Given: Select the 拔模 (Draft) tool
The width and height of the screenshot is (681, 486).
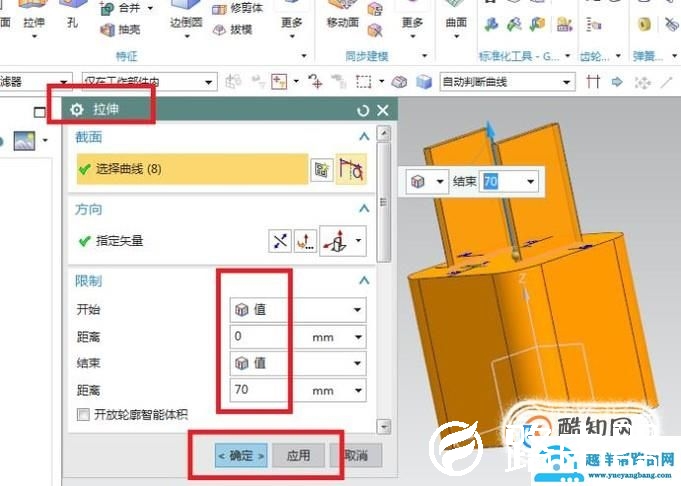Looking at the screenshot, I should 233,30.
